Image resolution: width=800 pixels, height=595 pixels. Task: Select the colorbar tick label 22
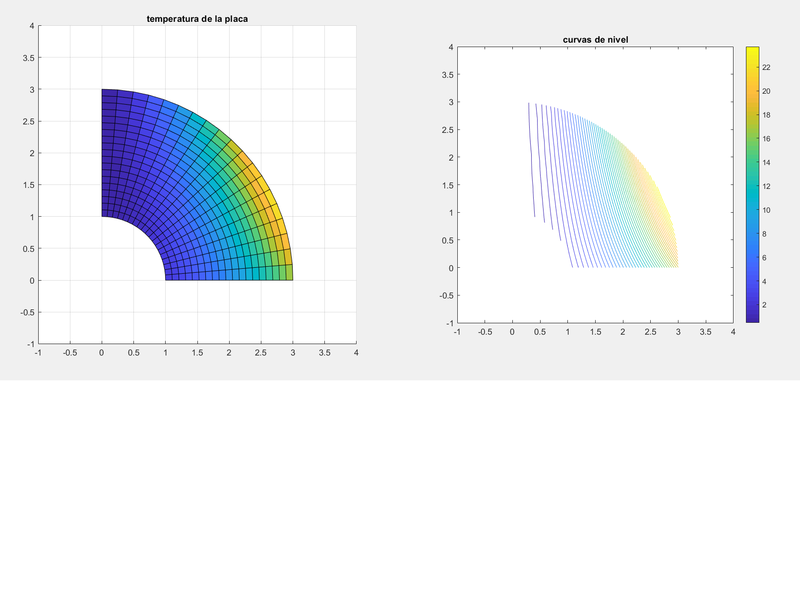[x=766, y=67]
